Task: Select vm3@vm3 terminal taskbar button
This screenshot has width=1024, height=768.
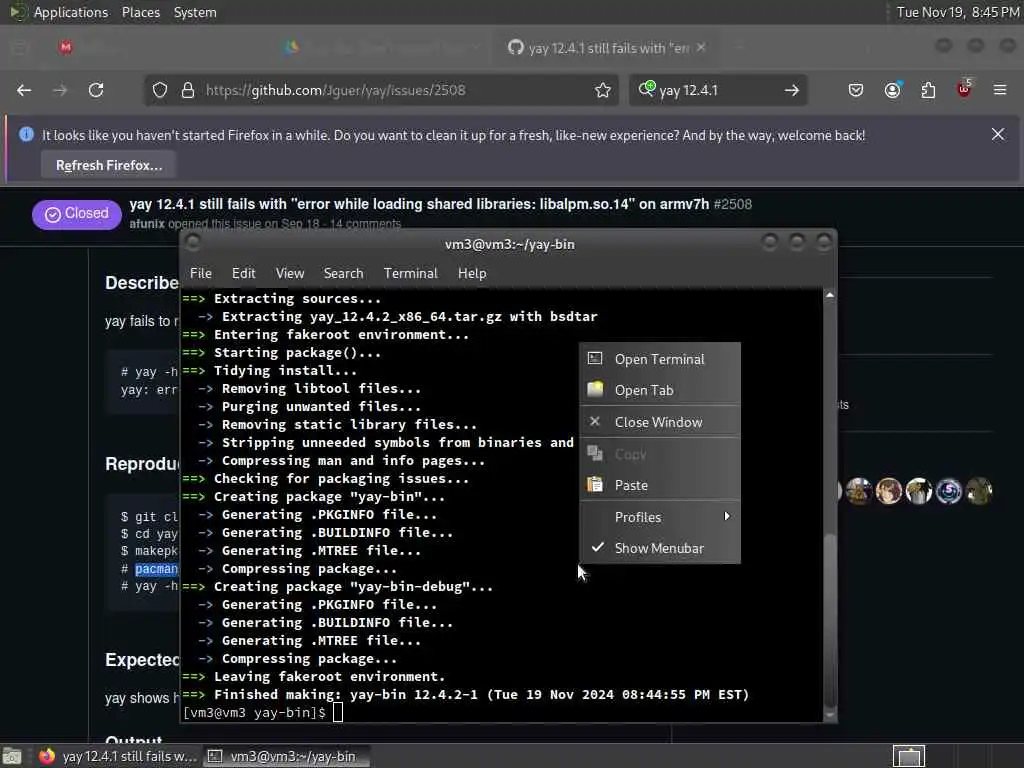Action: click(x=286, y=756)
